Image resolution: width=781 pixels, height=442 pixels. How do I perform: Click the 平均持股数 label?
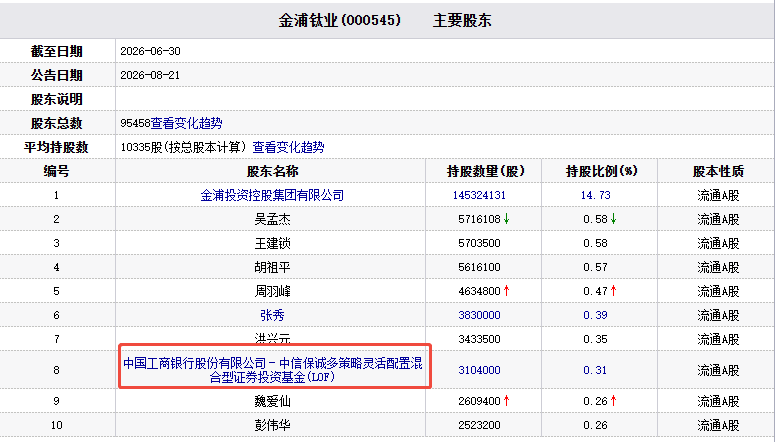click(x=56, y=147)
